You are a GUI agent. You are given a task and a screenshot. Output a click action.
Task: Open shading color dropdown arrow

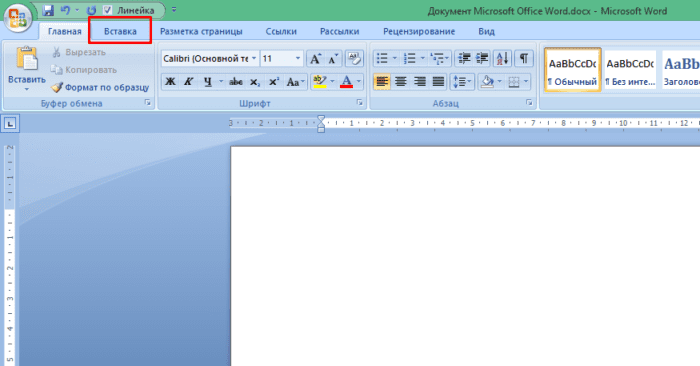pyautogui.click(x=500, y=82)
